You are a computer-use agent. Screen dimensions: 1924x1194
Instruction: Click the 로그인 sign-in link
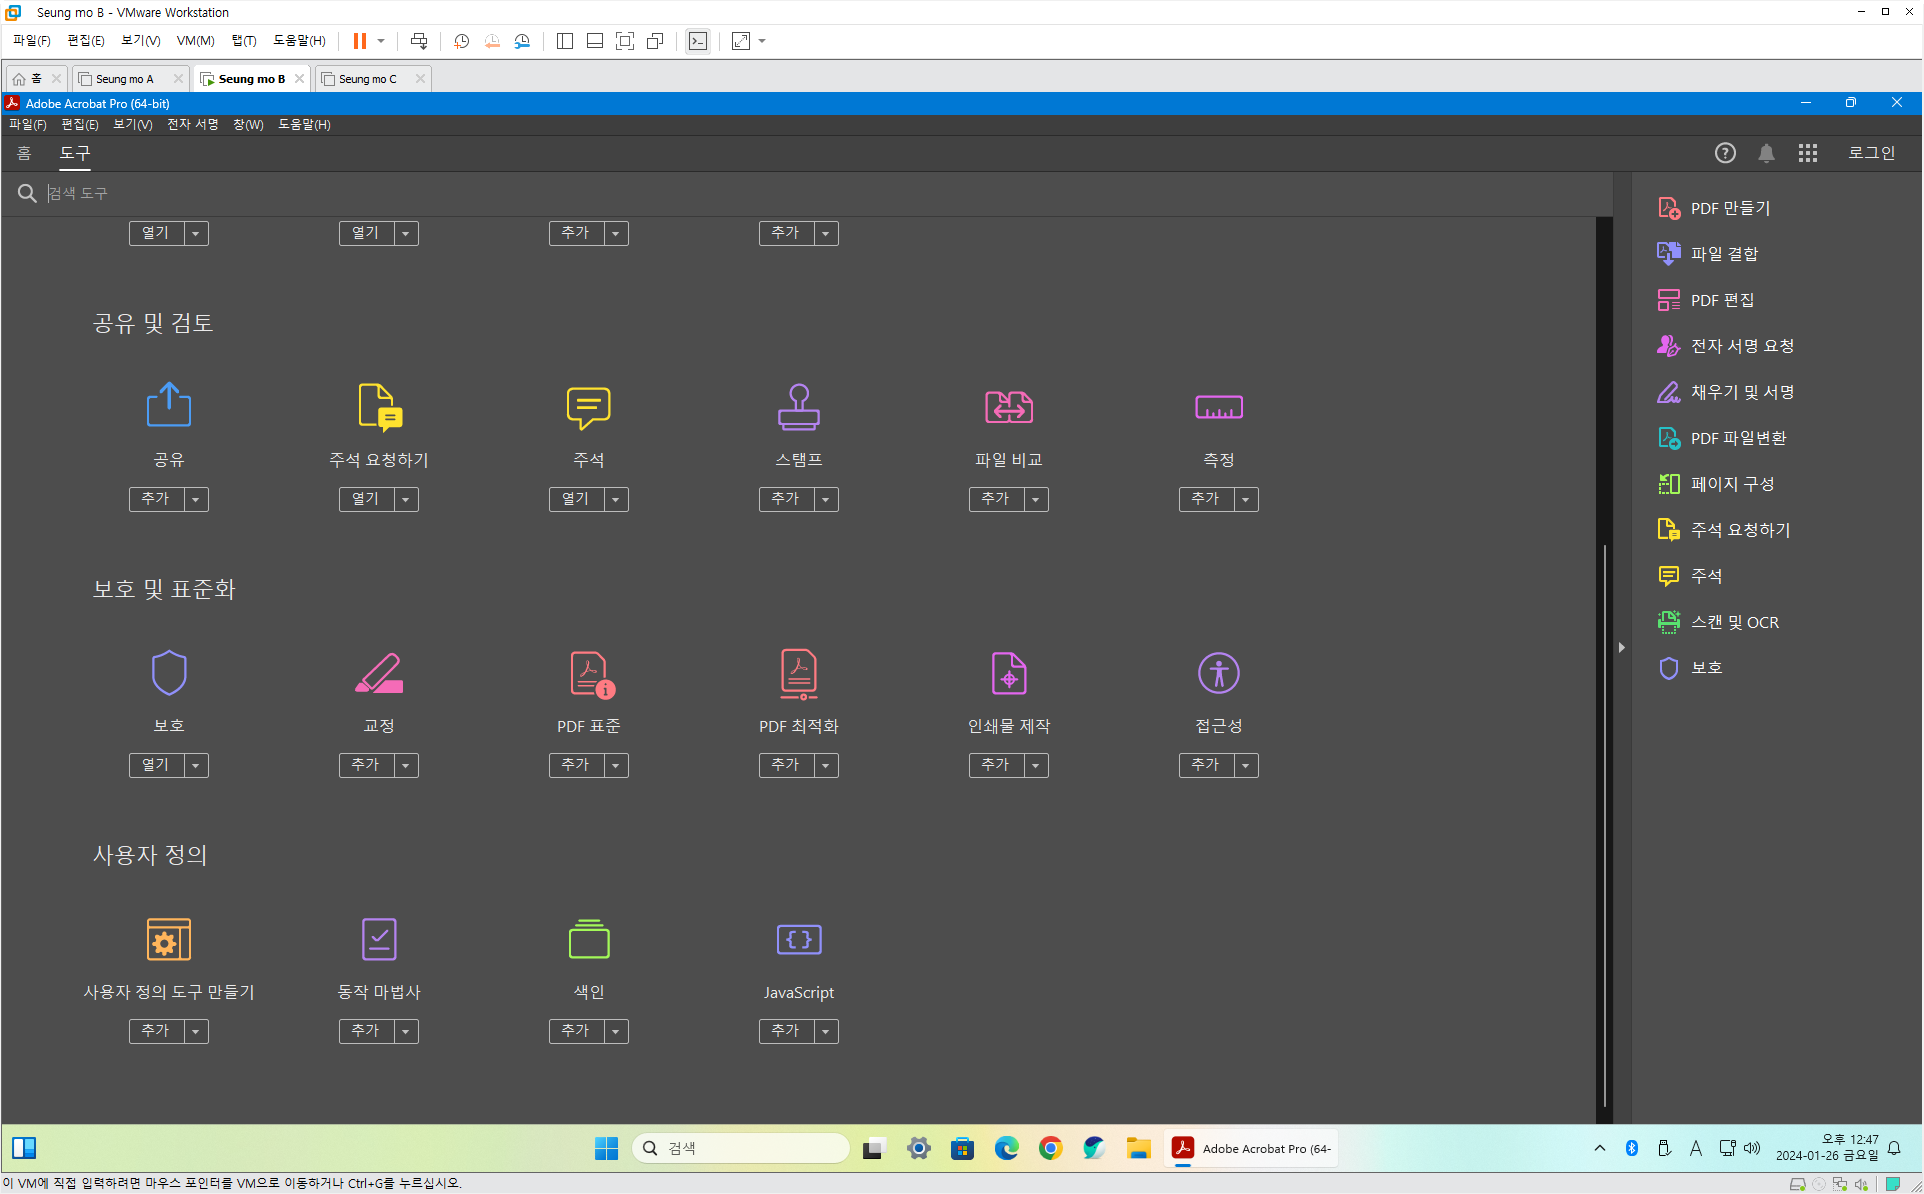pyautogui.click(x=1871, y=153)
